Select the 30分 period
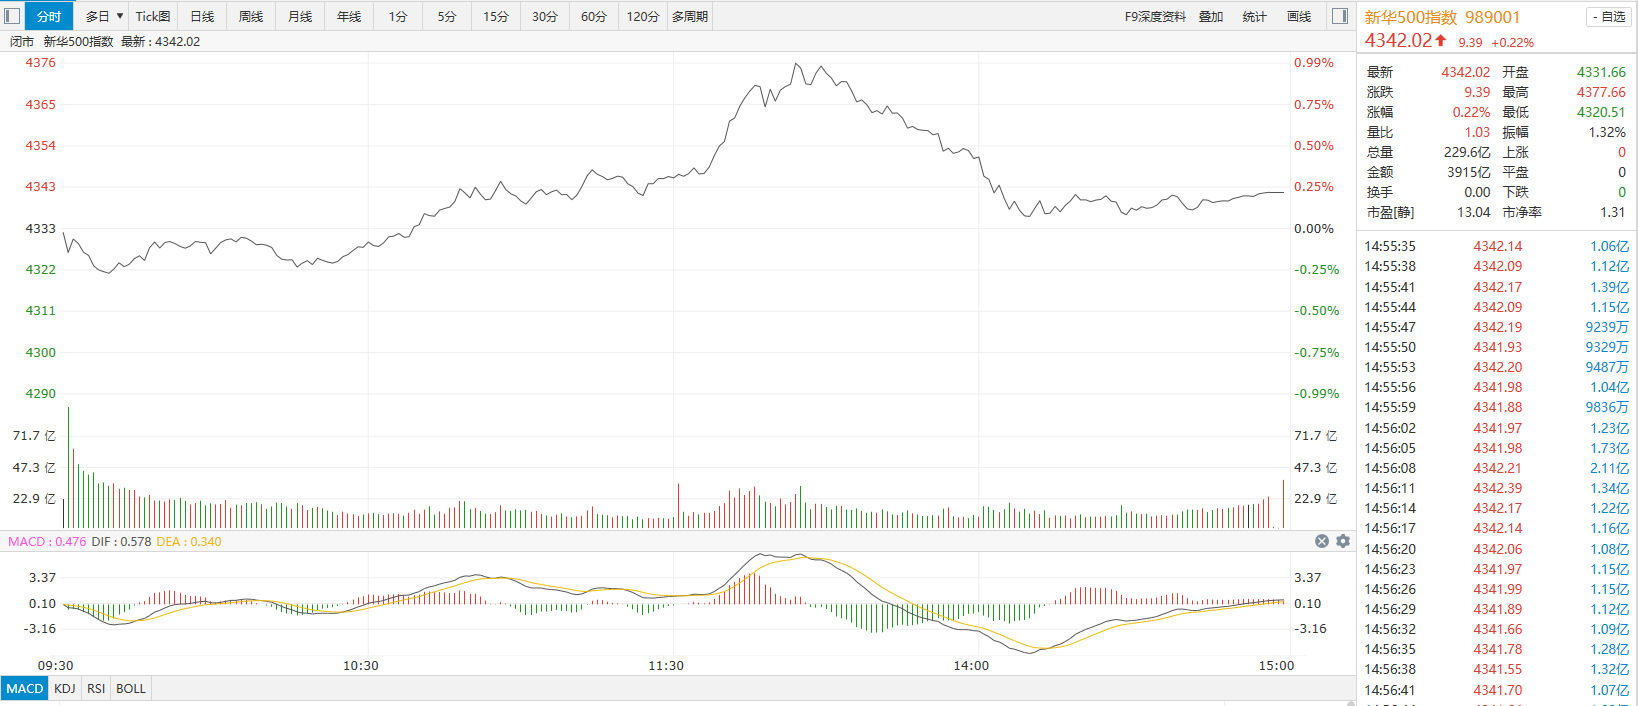 [x=545, y=16]
